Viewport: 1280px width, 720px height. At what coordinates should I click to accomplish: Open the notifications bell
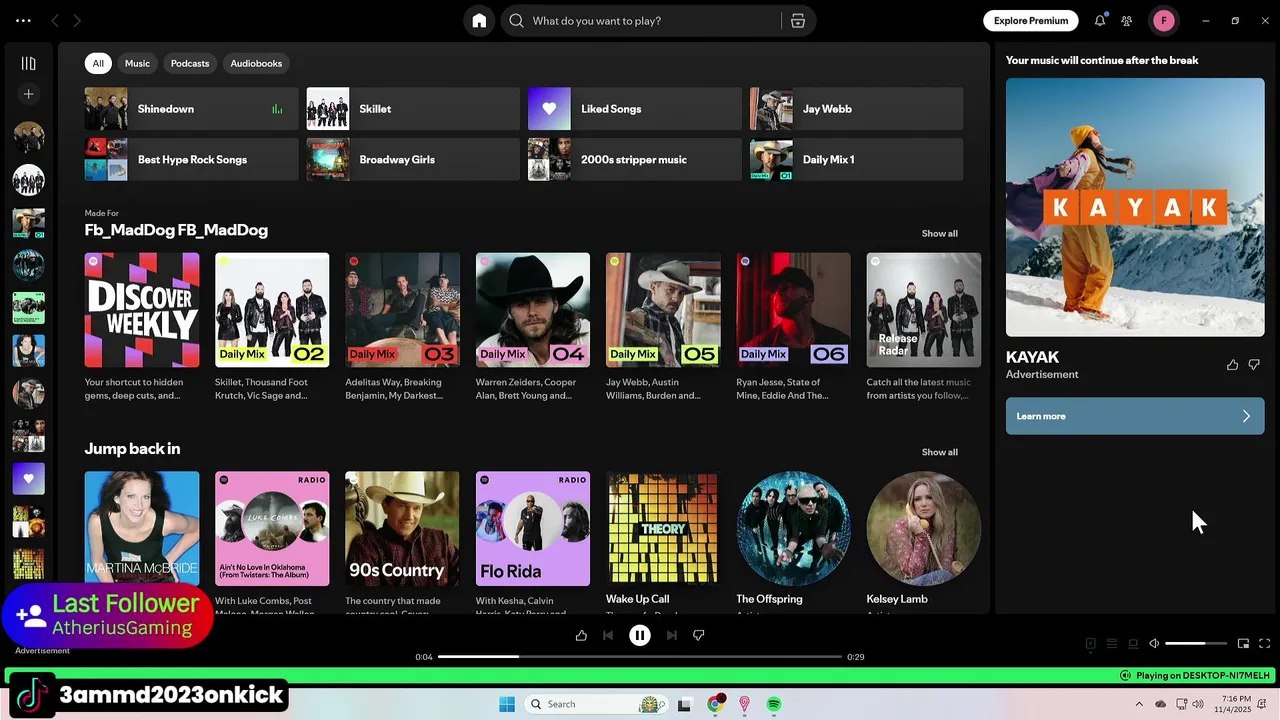(1100, 20)
